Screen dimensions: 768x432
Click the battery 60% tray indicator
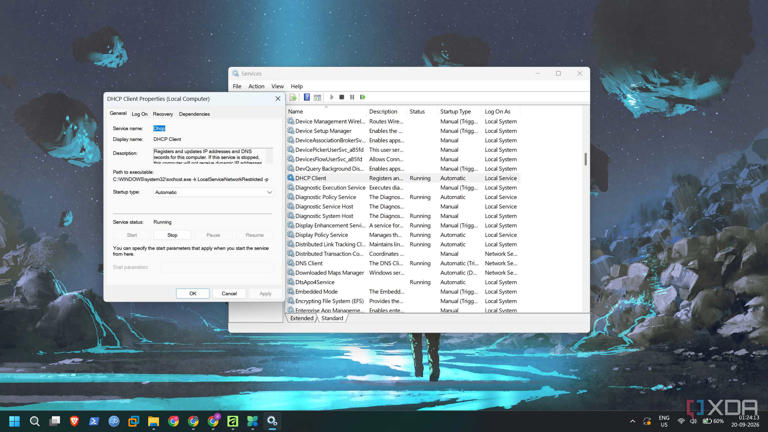(x=713, y=421)
